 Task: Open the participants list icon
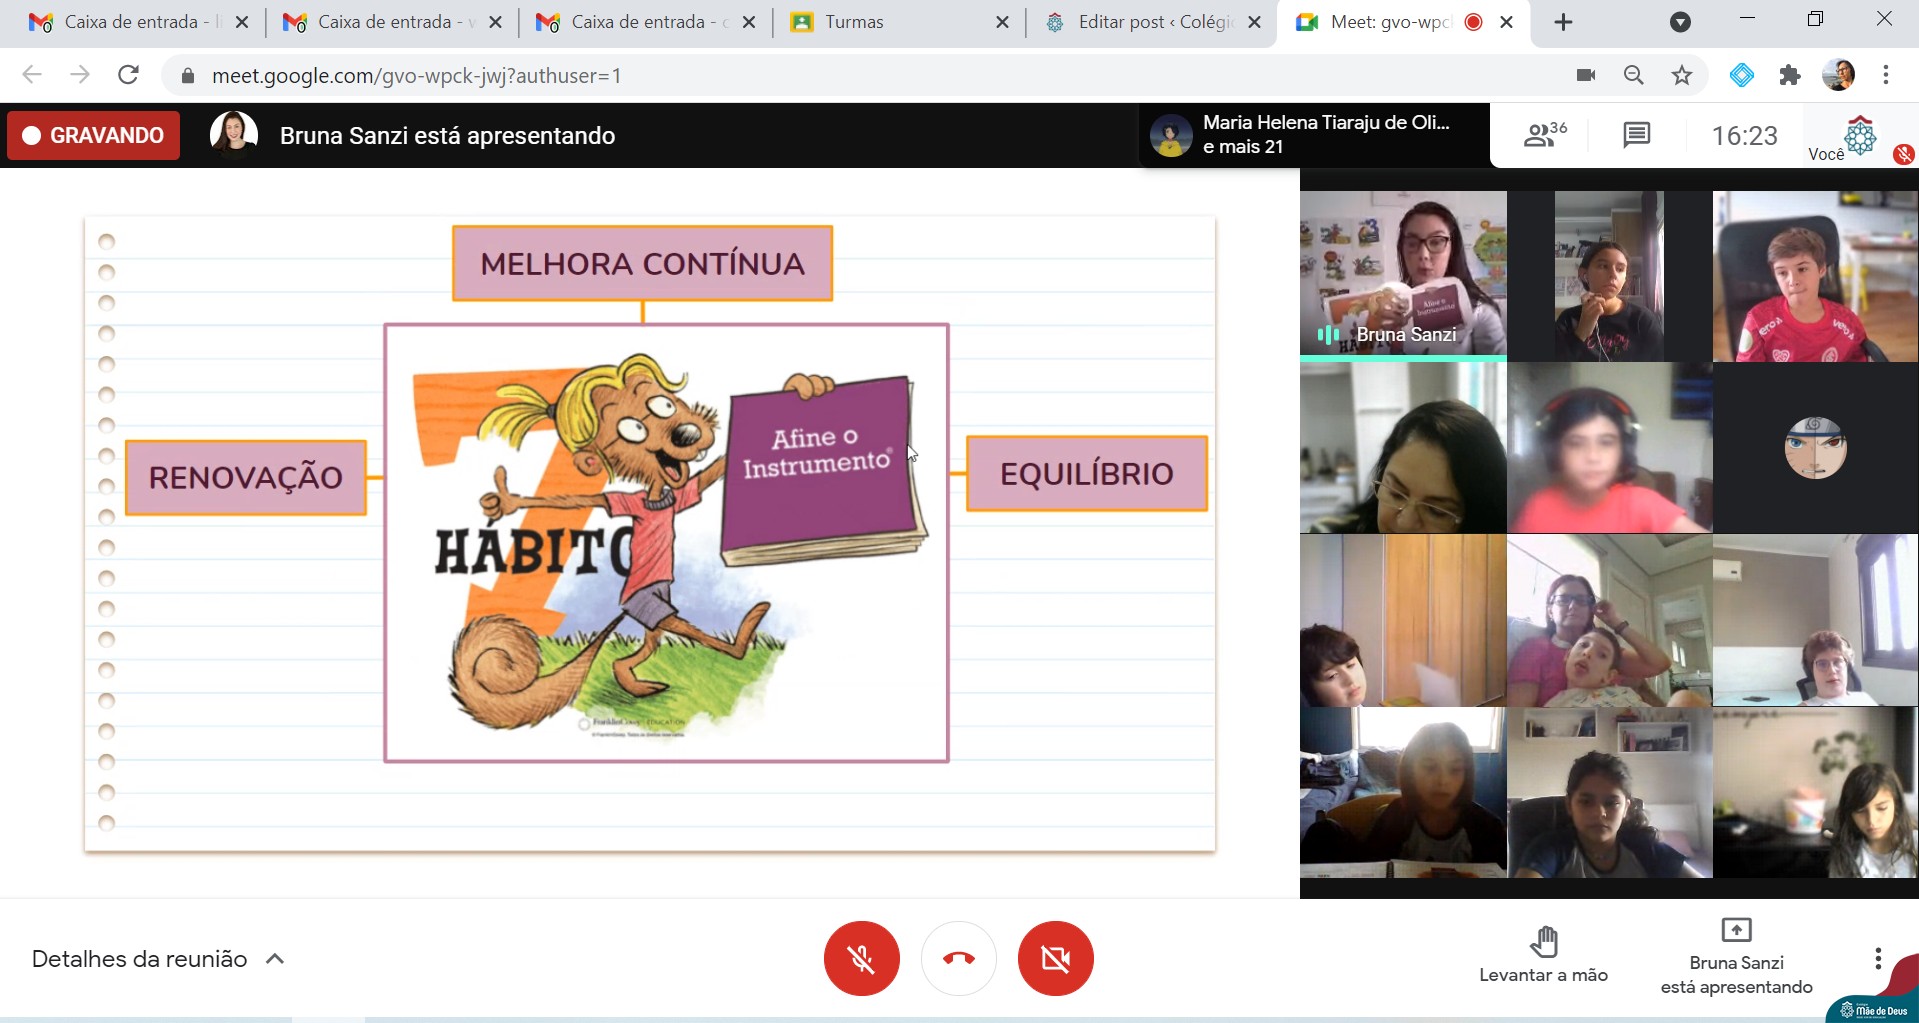[x=1544, y=135]
